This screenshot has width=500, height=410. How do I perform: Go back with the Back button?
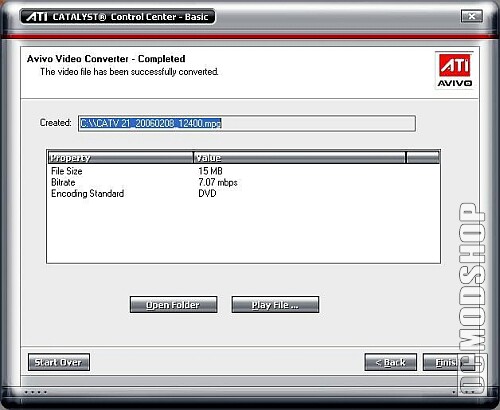click(391, 362)
